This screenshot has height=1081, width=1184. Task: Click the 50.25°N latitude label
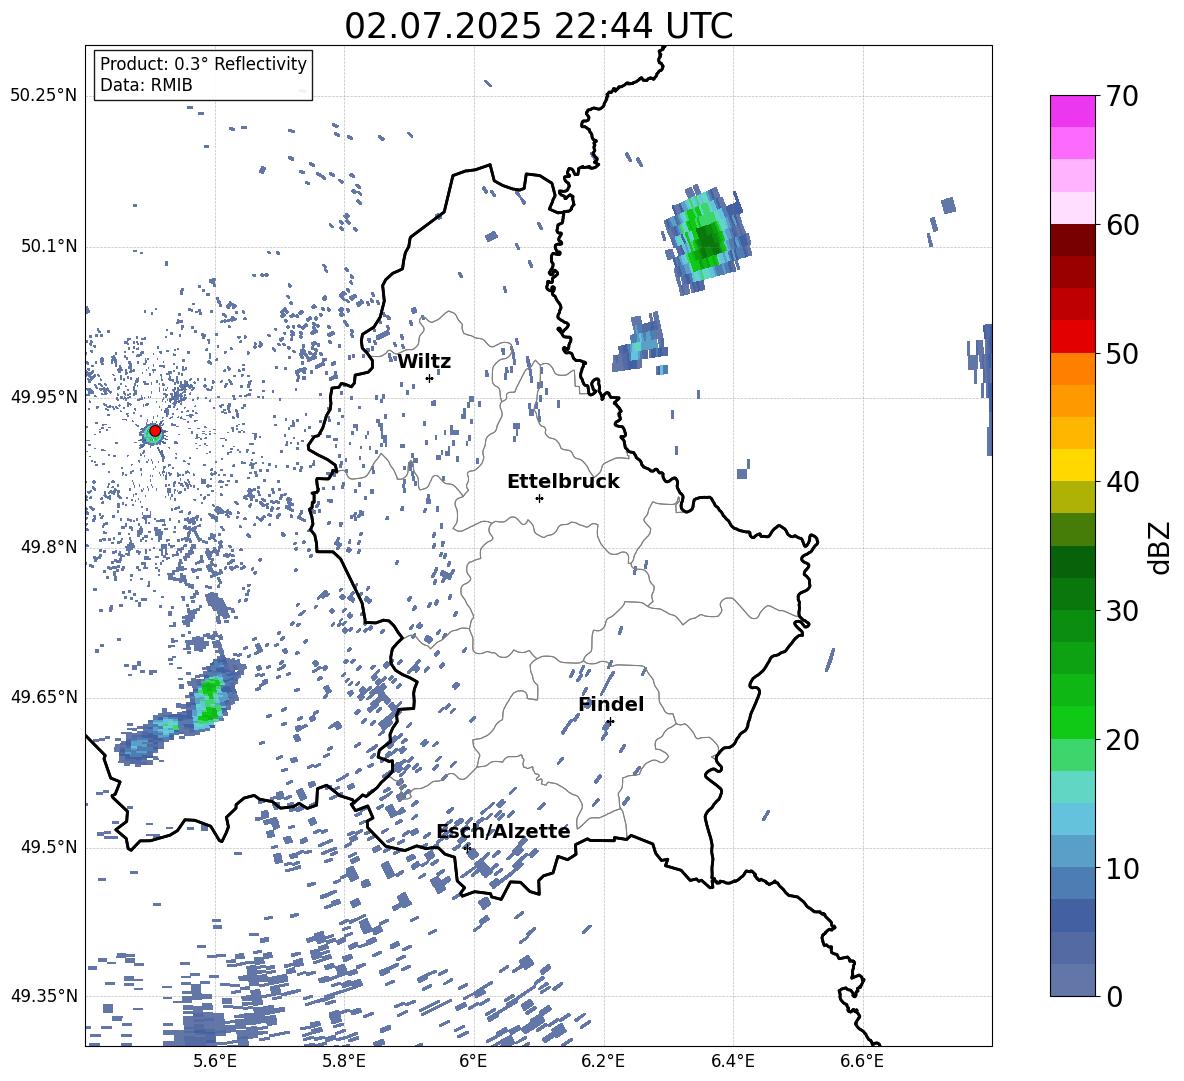click(44, 96)
